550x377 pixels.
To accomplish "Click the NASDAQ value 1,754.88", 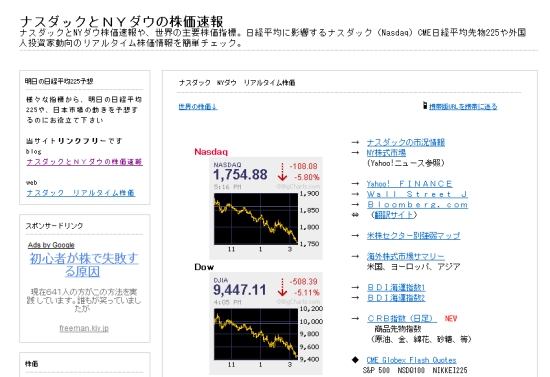I will pos(240,175).
